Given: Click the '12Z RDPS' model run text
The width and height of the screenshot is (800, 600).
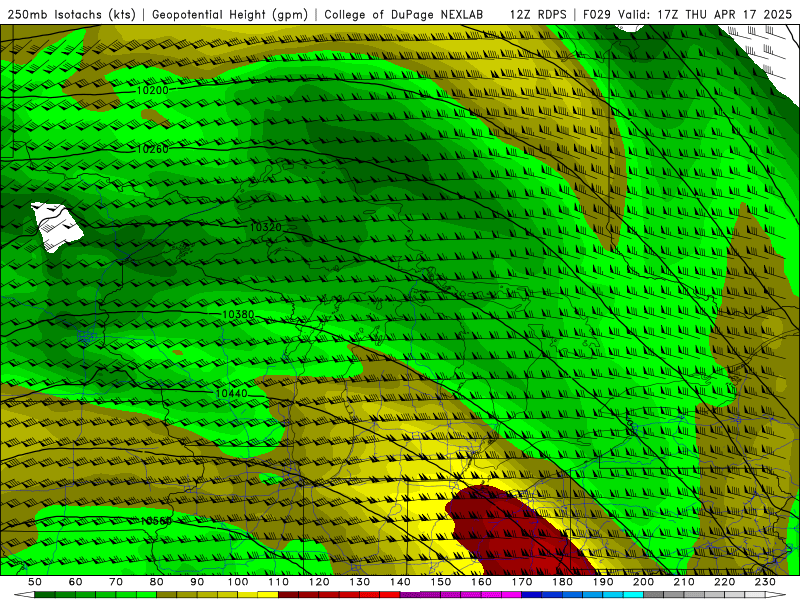Looking at the screenshot, I should (538, 15).
